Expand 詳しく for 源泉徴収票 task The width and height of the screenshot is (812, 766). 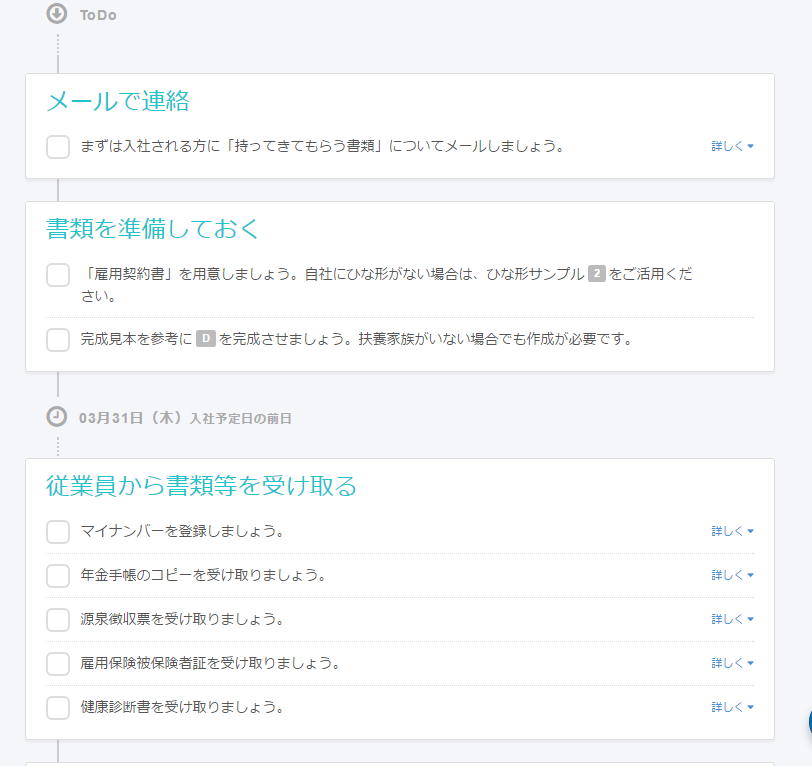[x=732, y=619]
